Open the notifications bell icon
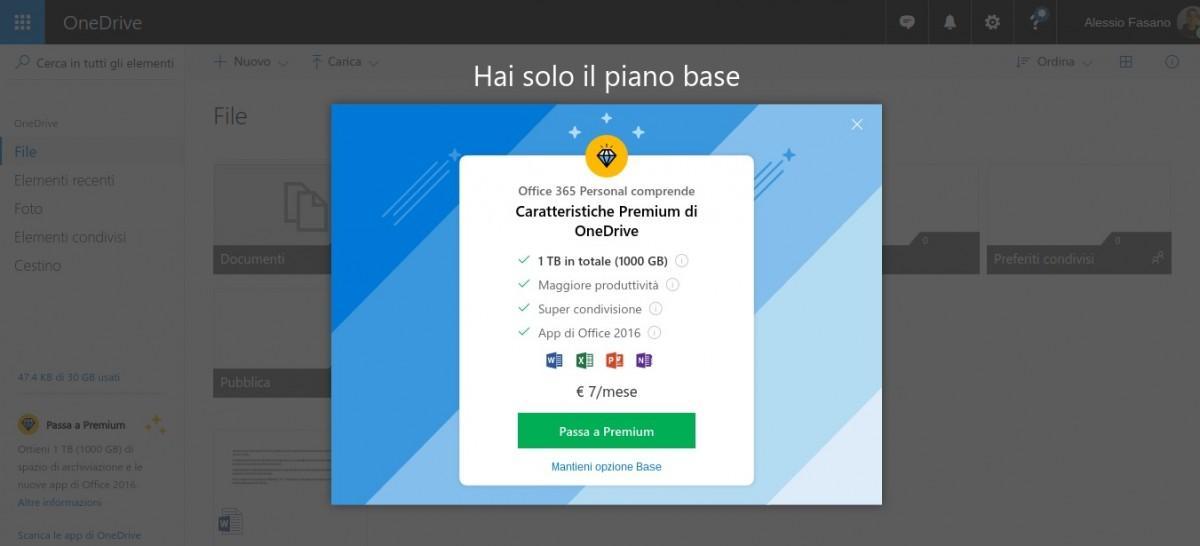This screenshot has height=546, width=1200. click(x=949, y=22)
